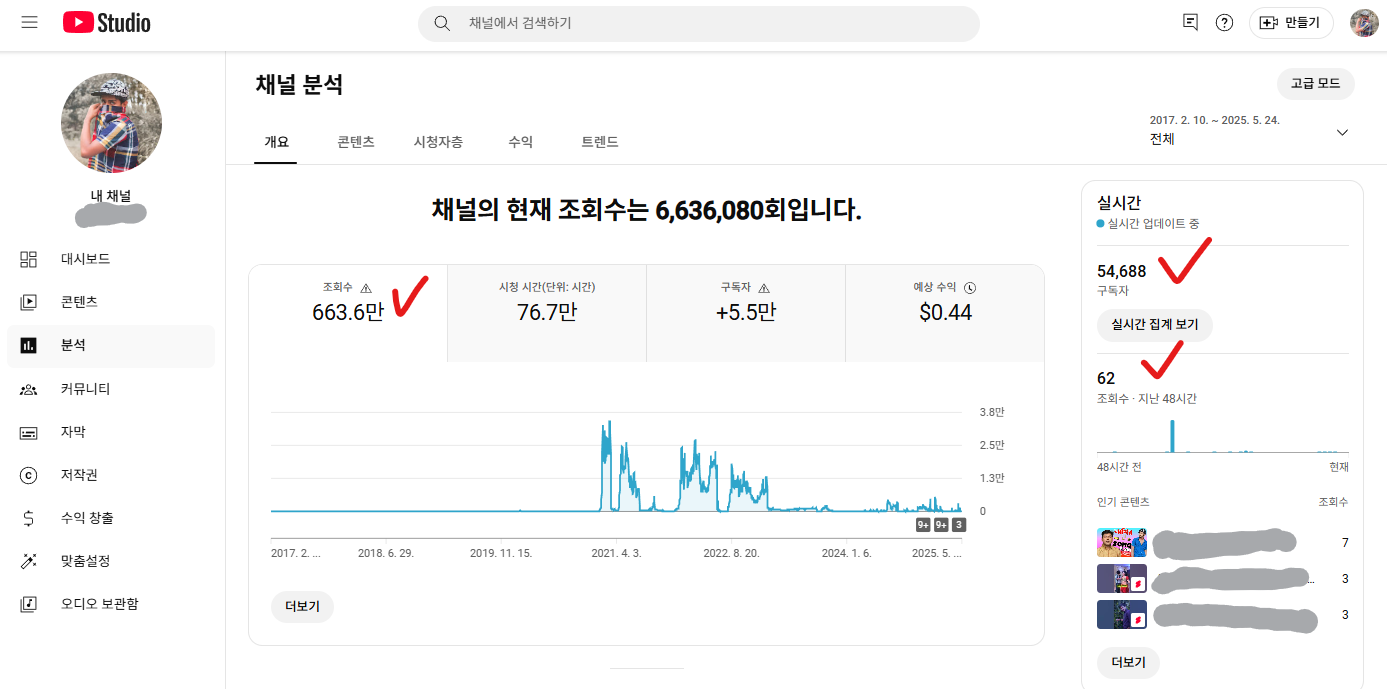
Task: Click the search magnifier icon
Action: (x=441, y=23)
